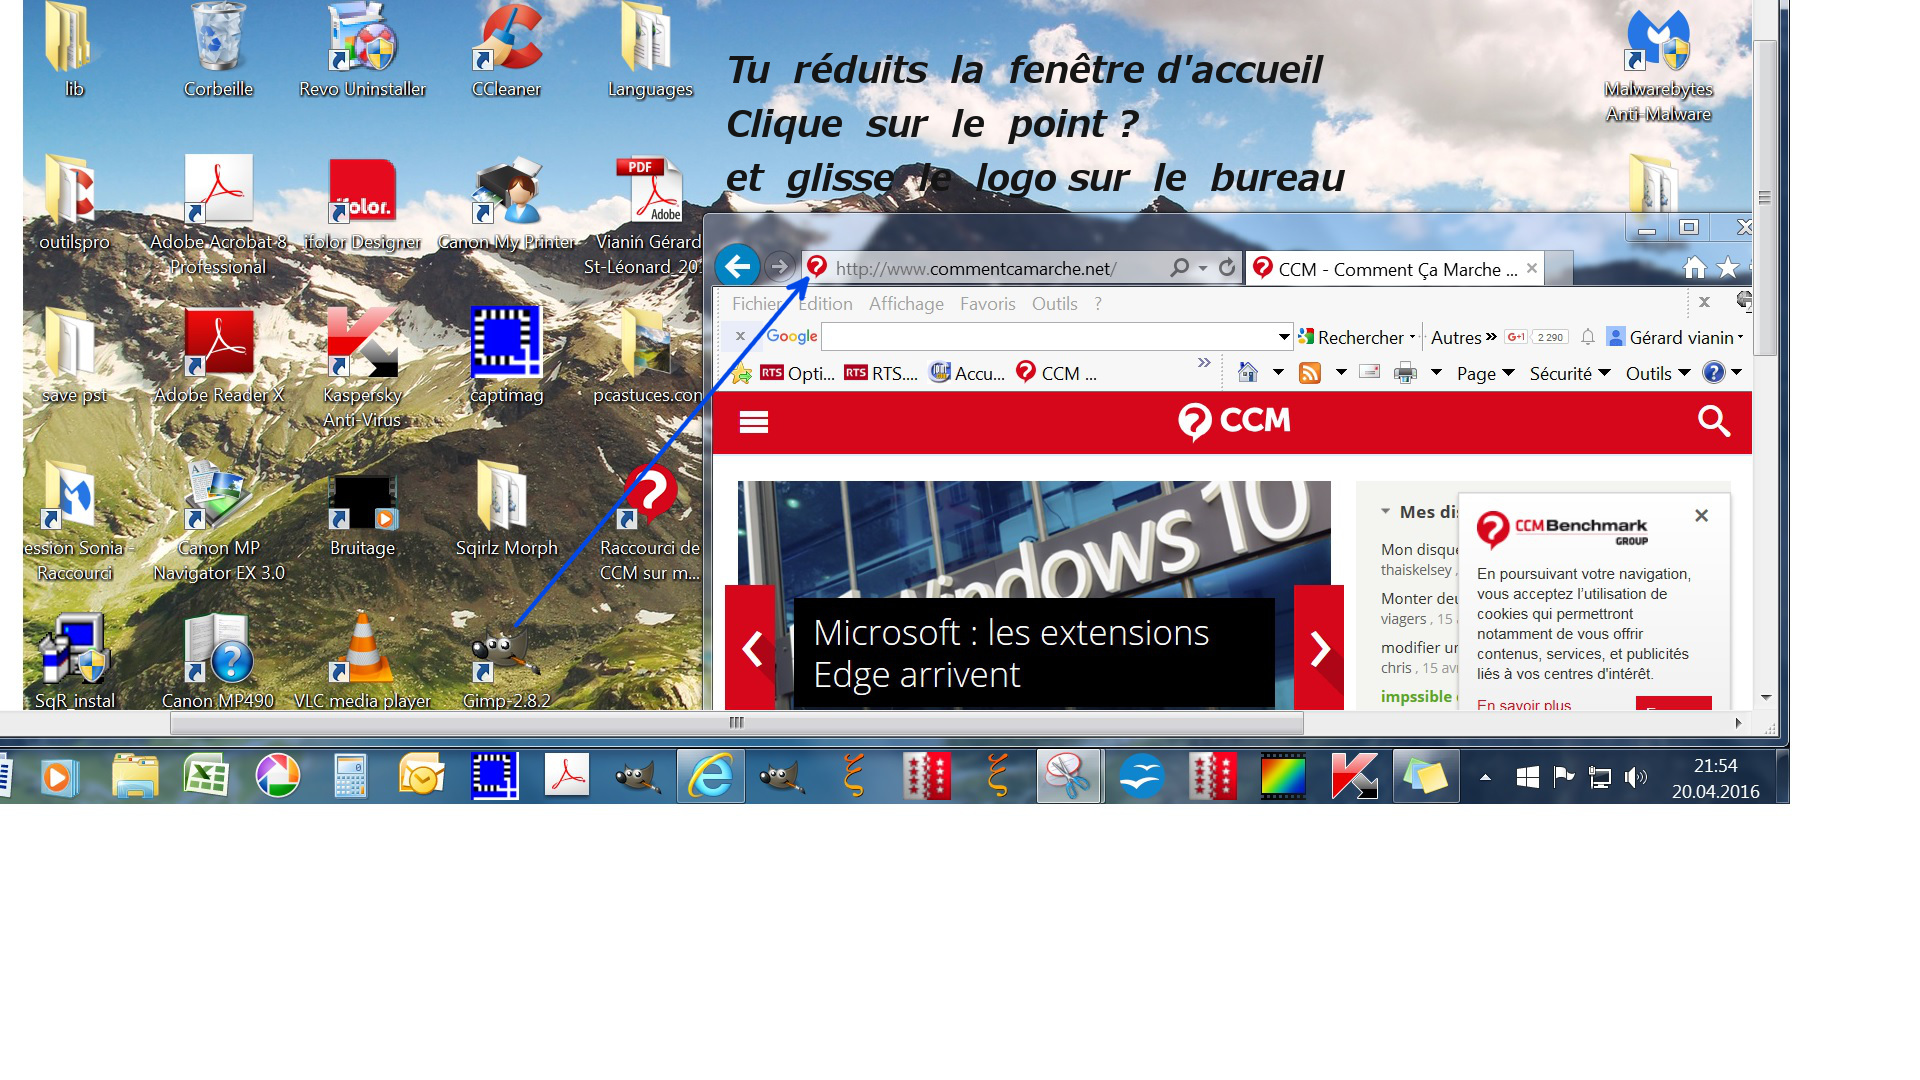Select the Malwarebytes Anti-Malware desktop icon
Viewport: 1920px width, 1080px height.
(x=1658, y=66)
